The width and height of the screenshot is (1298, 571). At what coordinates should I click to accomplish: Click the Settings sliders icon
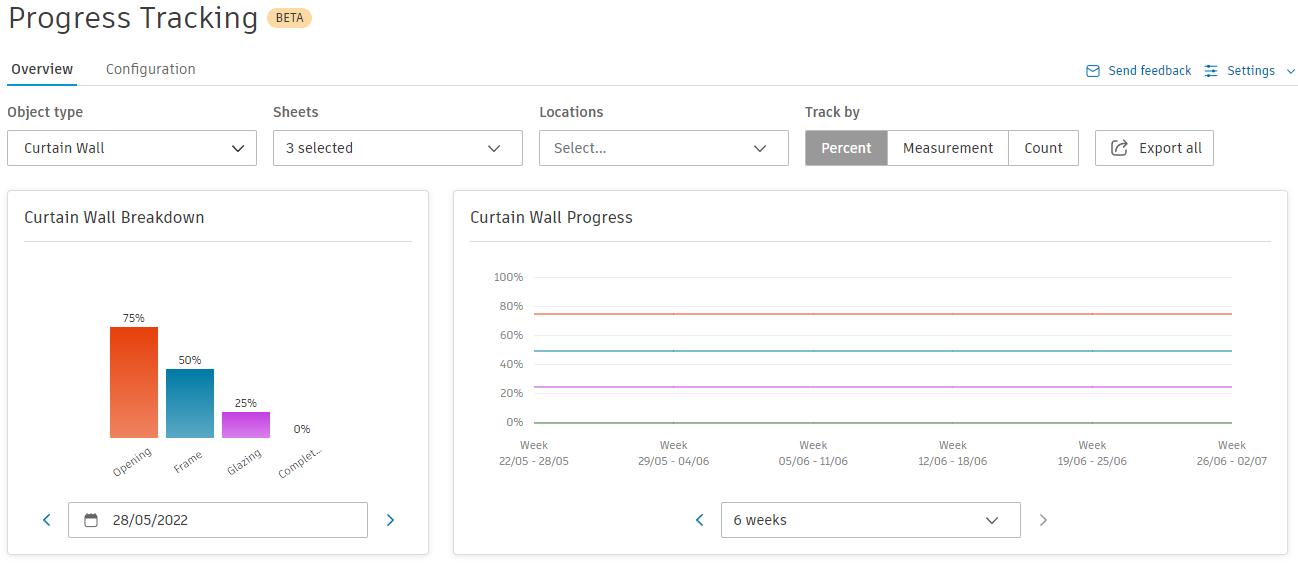coord(1211,71)
